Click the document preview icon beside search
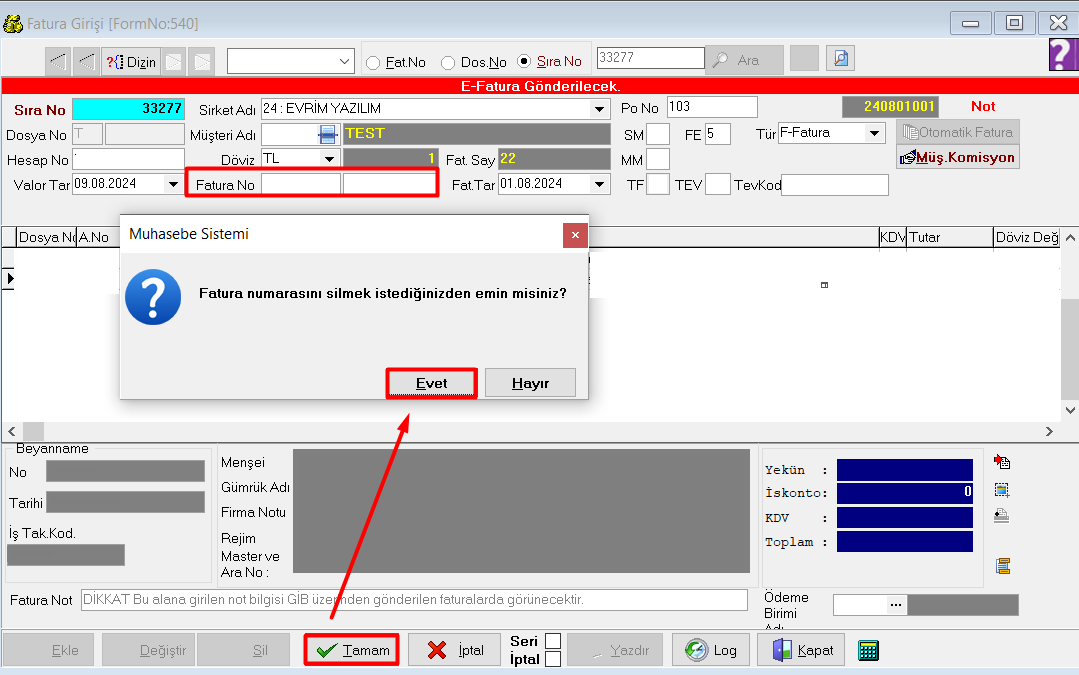The image size is (1079, 675). 840,60
